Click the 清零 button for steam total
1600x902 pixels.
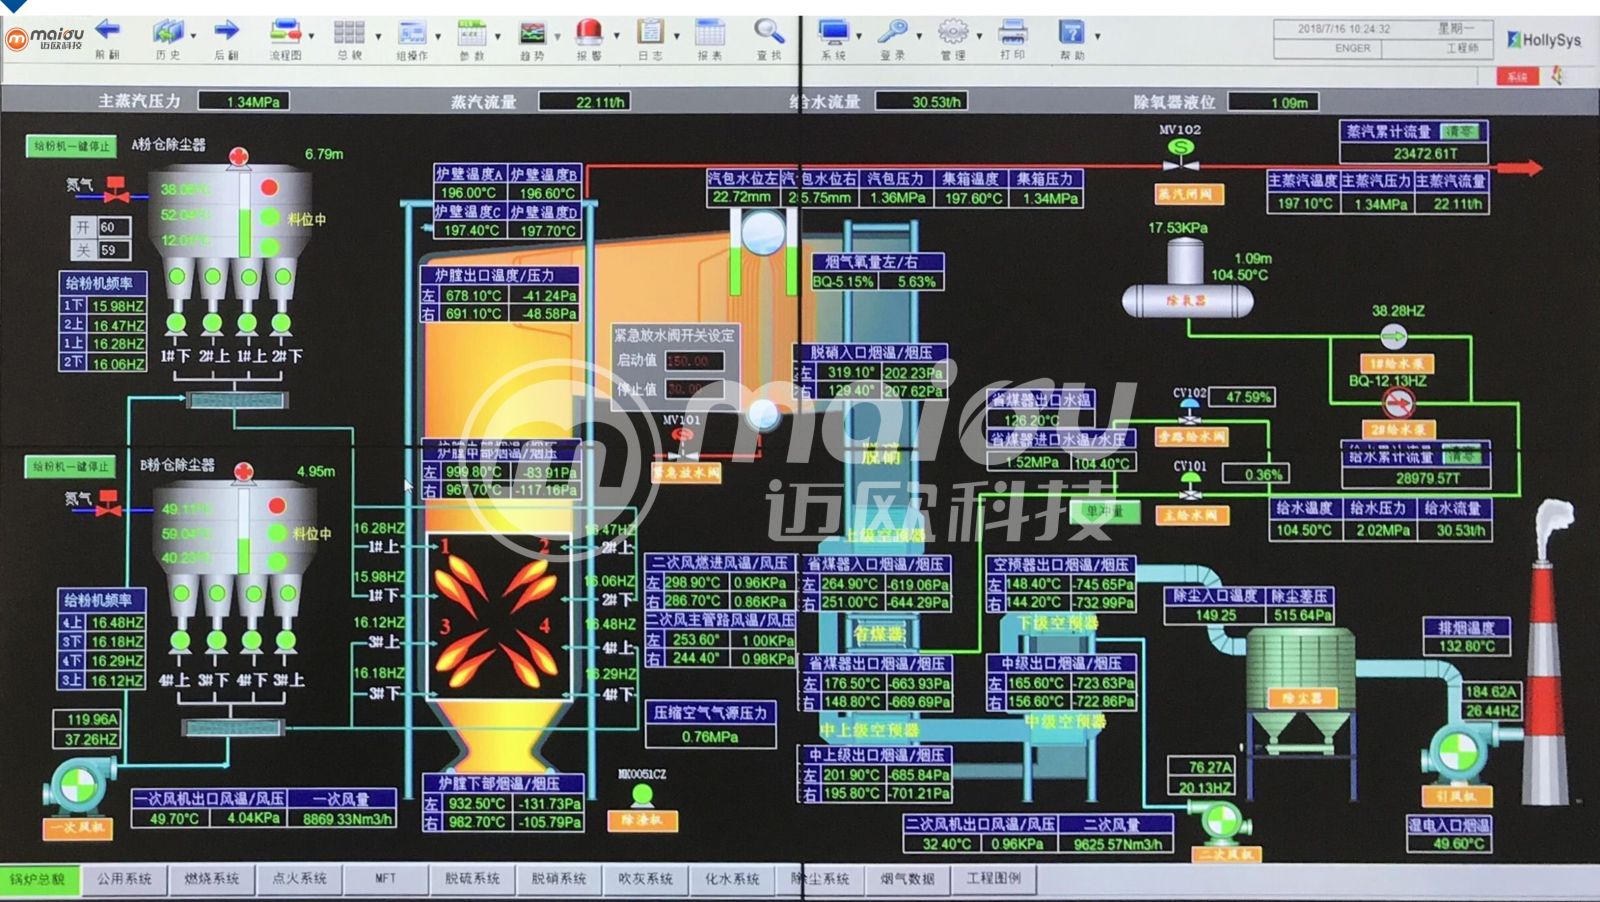[x=1459, y=132]
